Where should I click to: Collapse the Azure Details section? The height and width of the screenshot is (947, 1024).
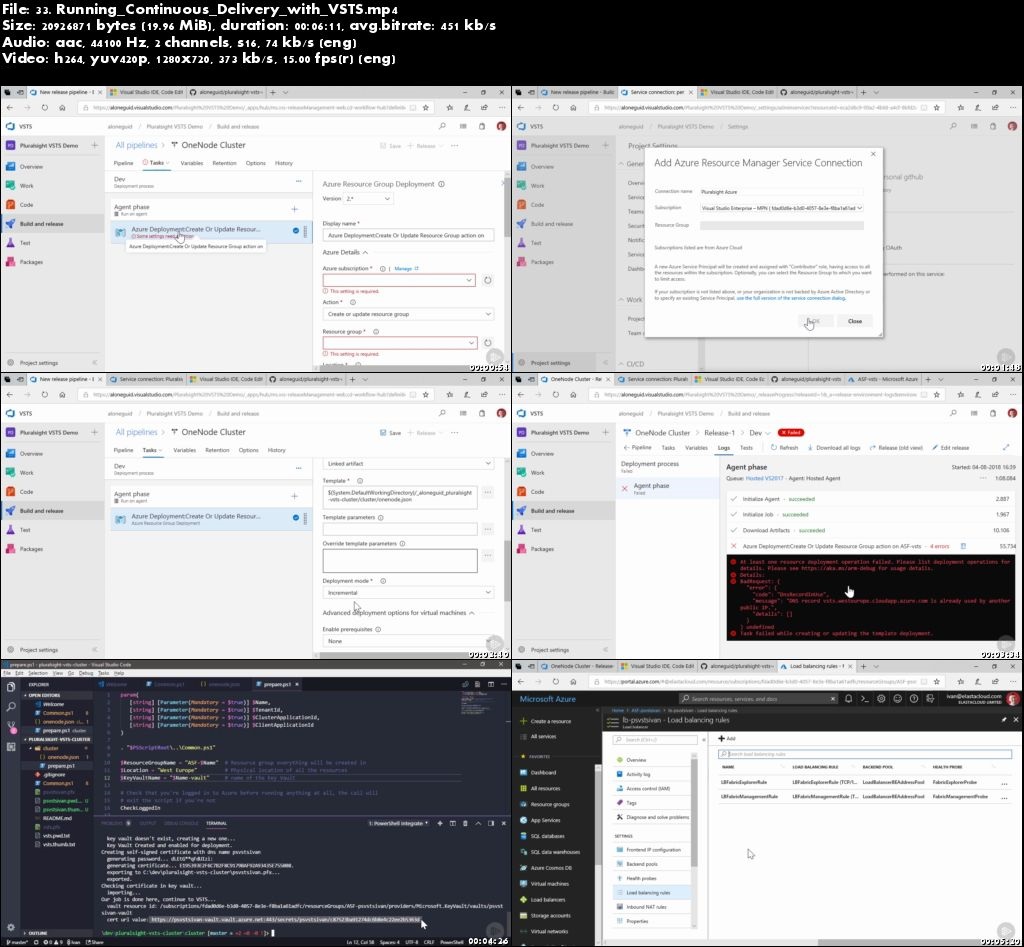click(345, 252)
